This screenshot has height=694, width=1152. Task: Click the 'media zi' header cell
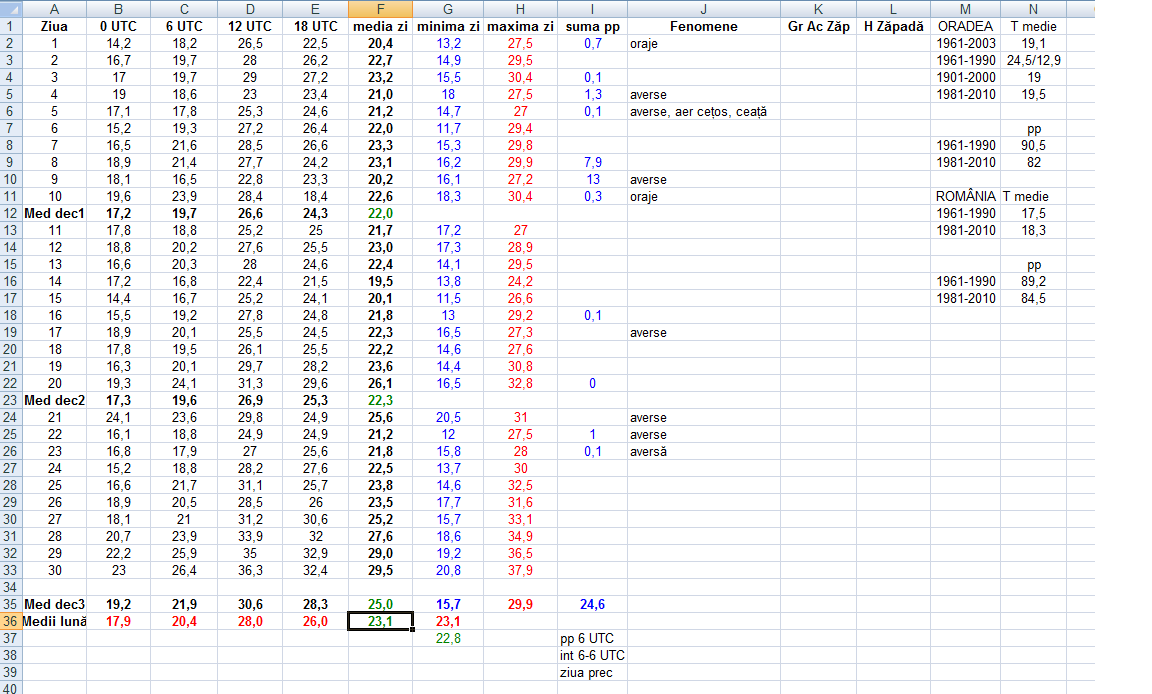coord(380,26)
